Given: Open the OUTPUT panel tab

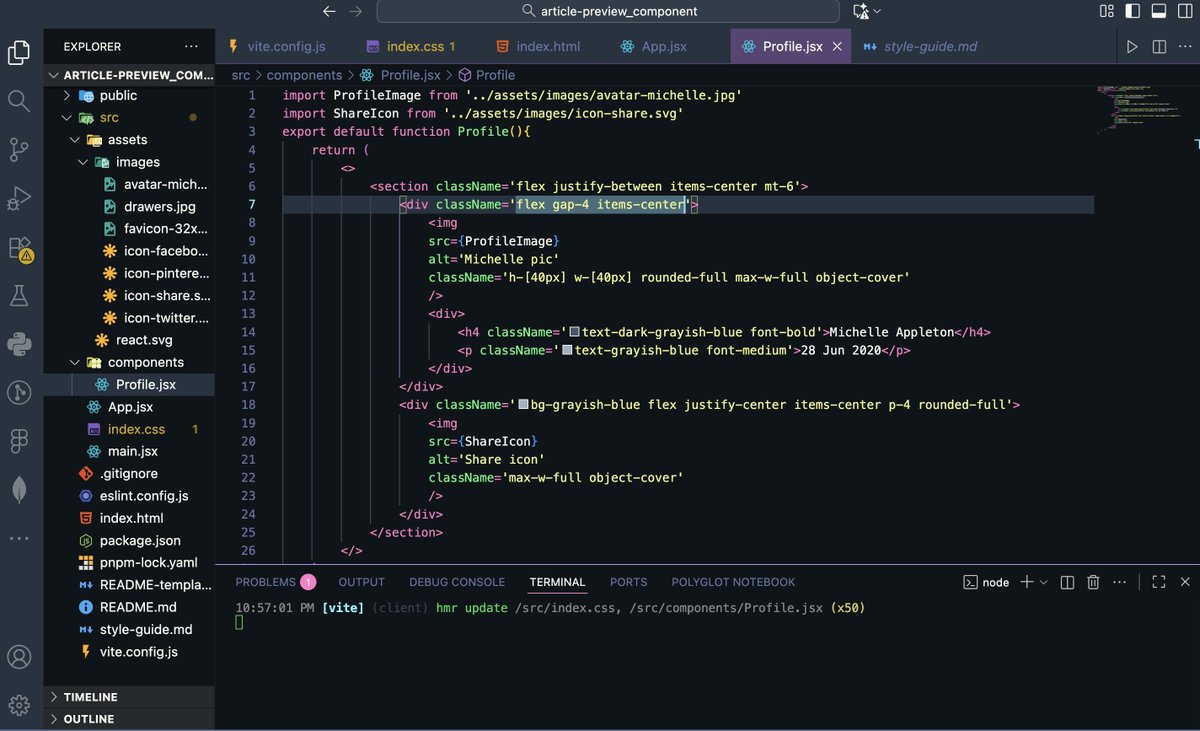Looking at the screenshot, I should pyautogui.click(x=361, y=582).
